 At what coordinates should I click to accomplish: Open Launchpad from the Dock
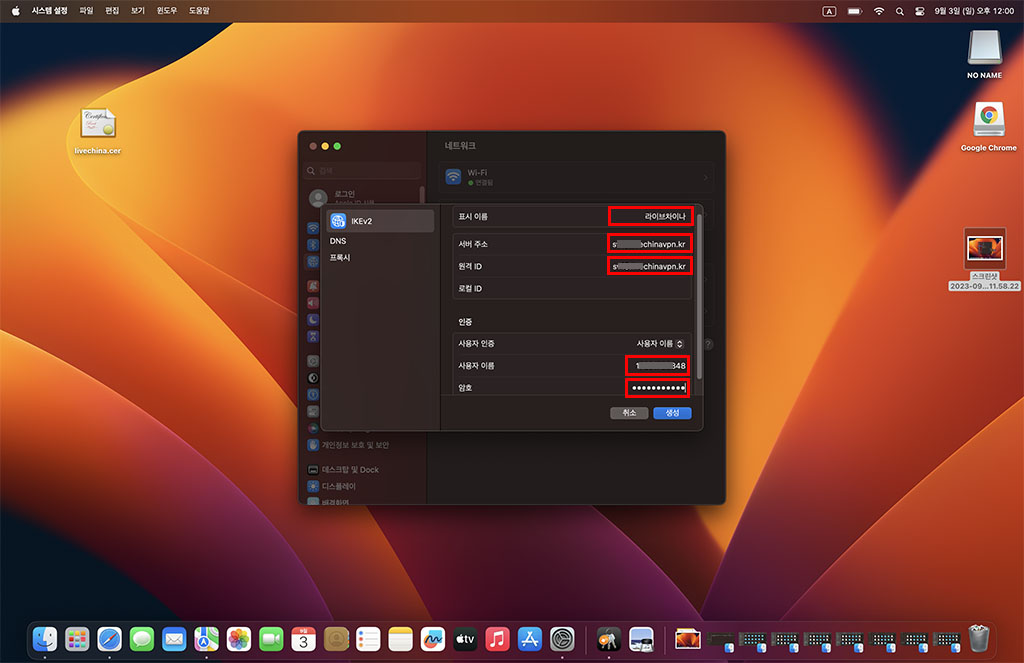[x=77, y=639]
